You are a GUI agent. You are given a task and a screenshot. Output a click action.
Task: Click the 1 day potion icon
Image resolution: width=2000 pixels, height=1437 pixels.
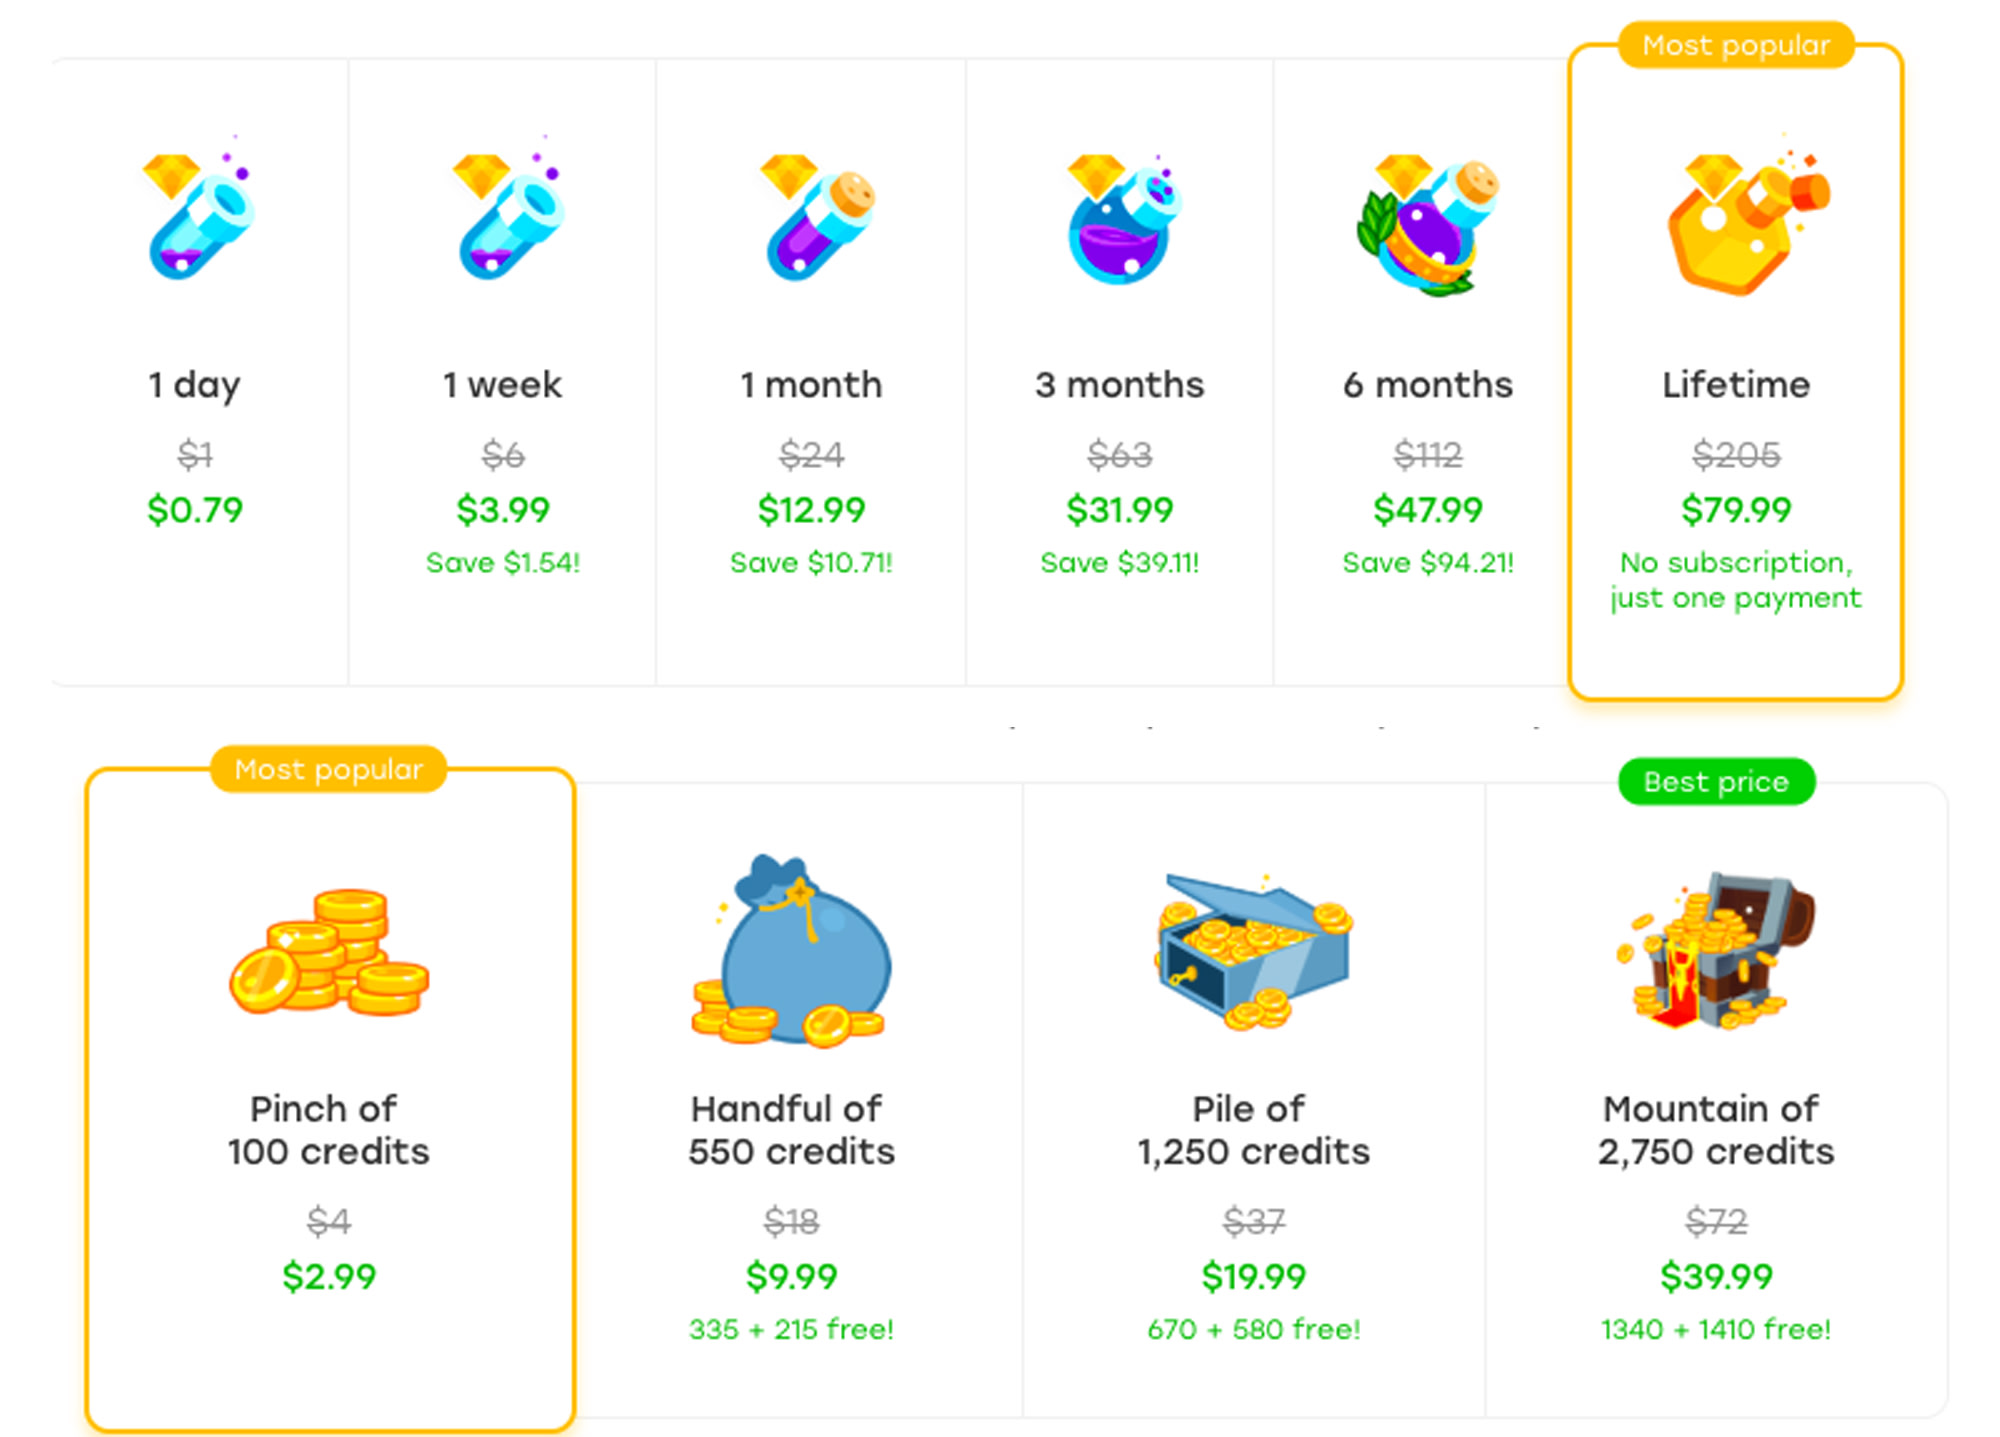(x=199, y=217)
